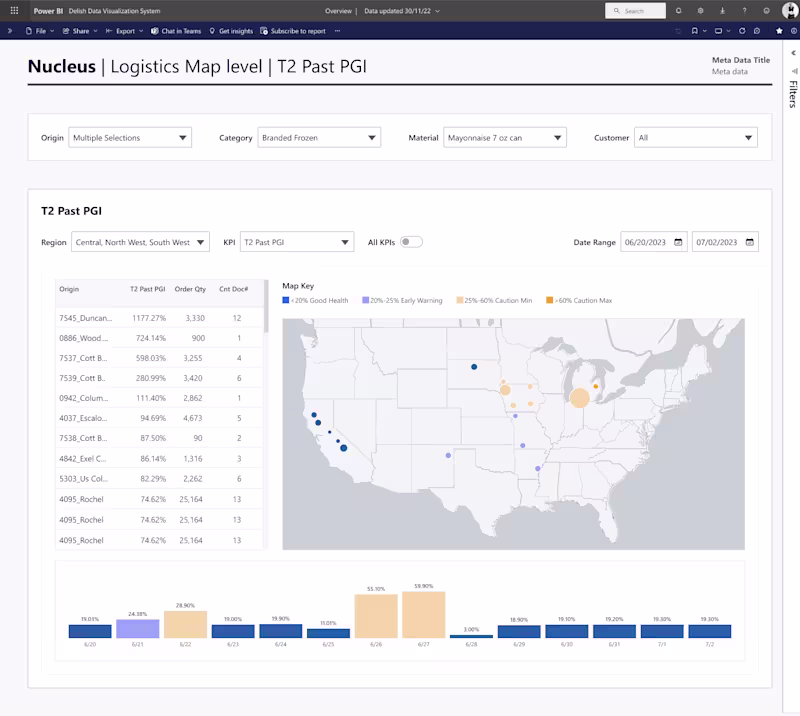This screenshot has width=800, height=716.
Task: Open the user profile avatar
Action: 789,11
